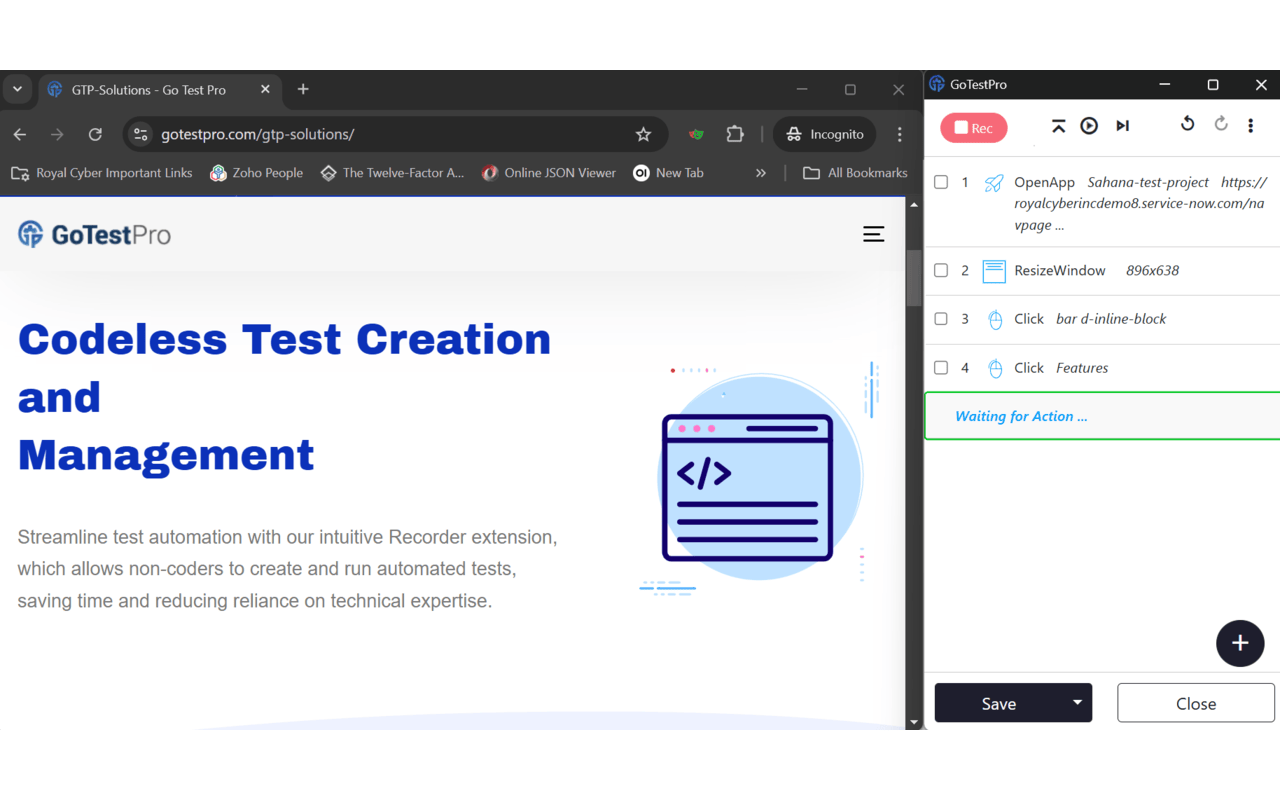This screenshot has width=1280, height=800.
Task: Click the 'step forward' icon in GoTestPro toolbar
Action: coord(1122,126)
